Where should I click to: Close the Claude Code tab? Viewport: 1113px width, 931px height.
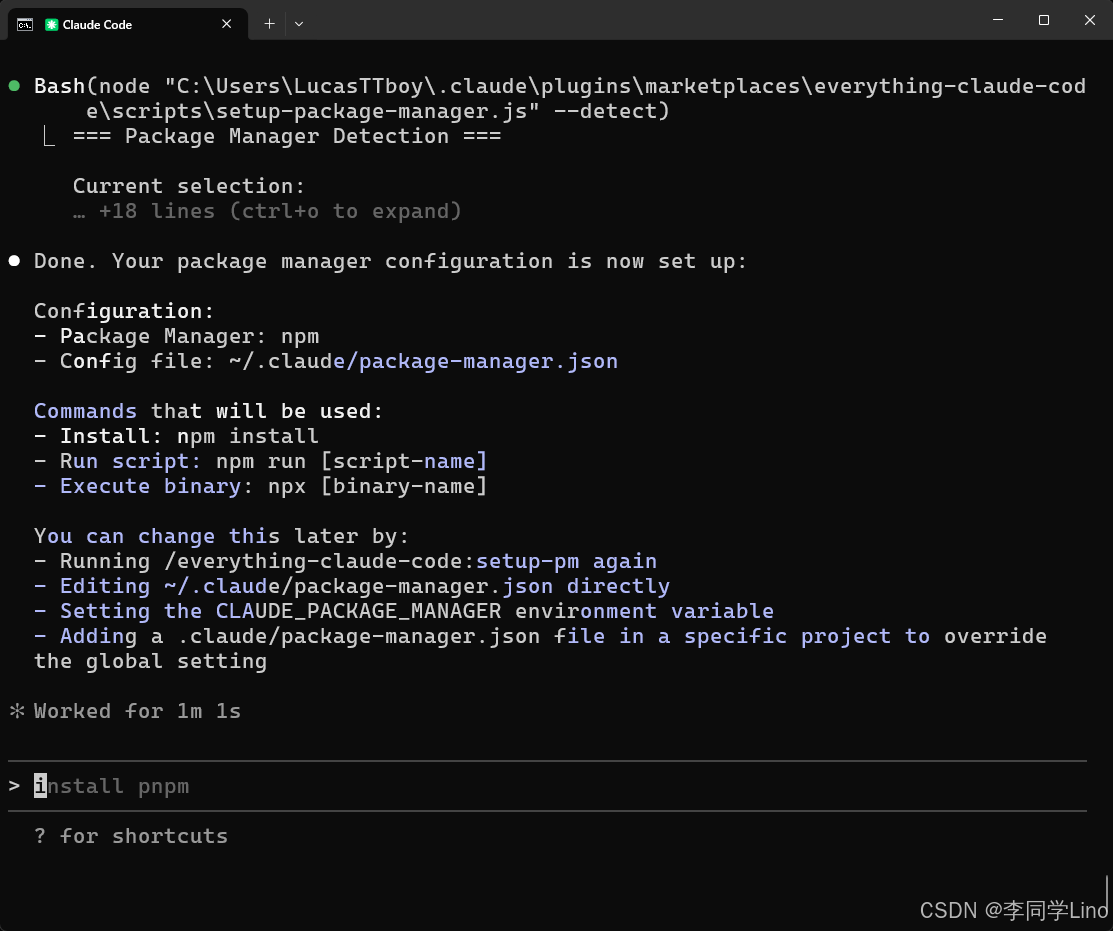point(226,24)
